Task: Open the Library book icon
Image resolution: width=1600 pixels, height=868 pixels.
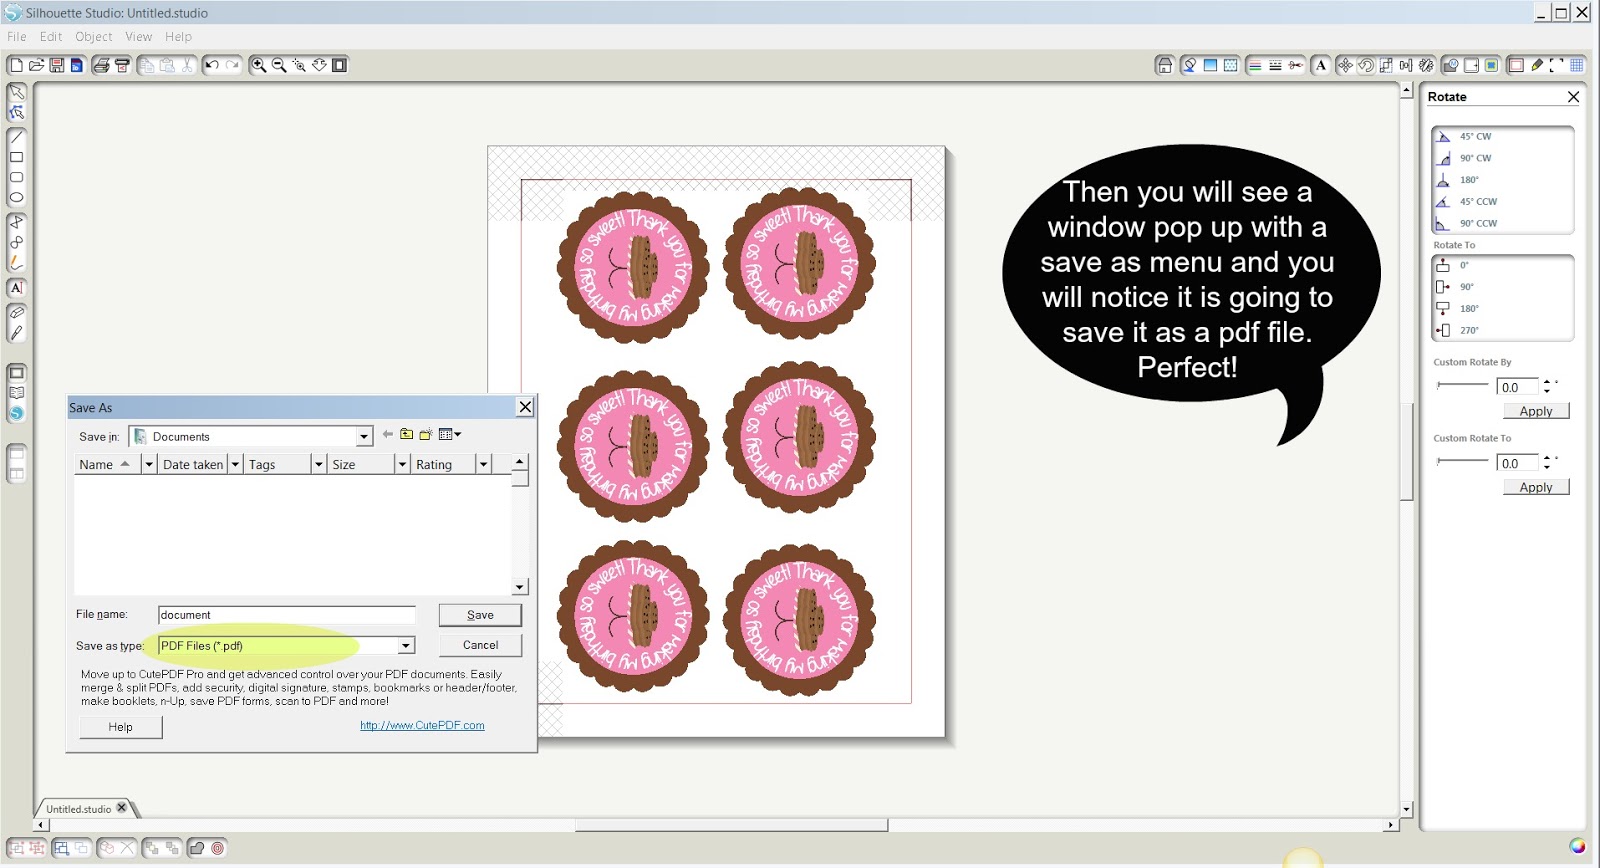Action: click(17, 393)
